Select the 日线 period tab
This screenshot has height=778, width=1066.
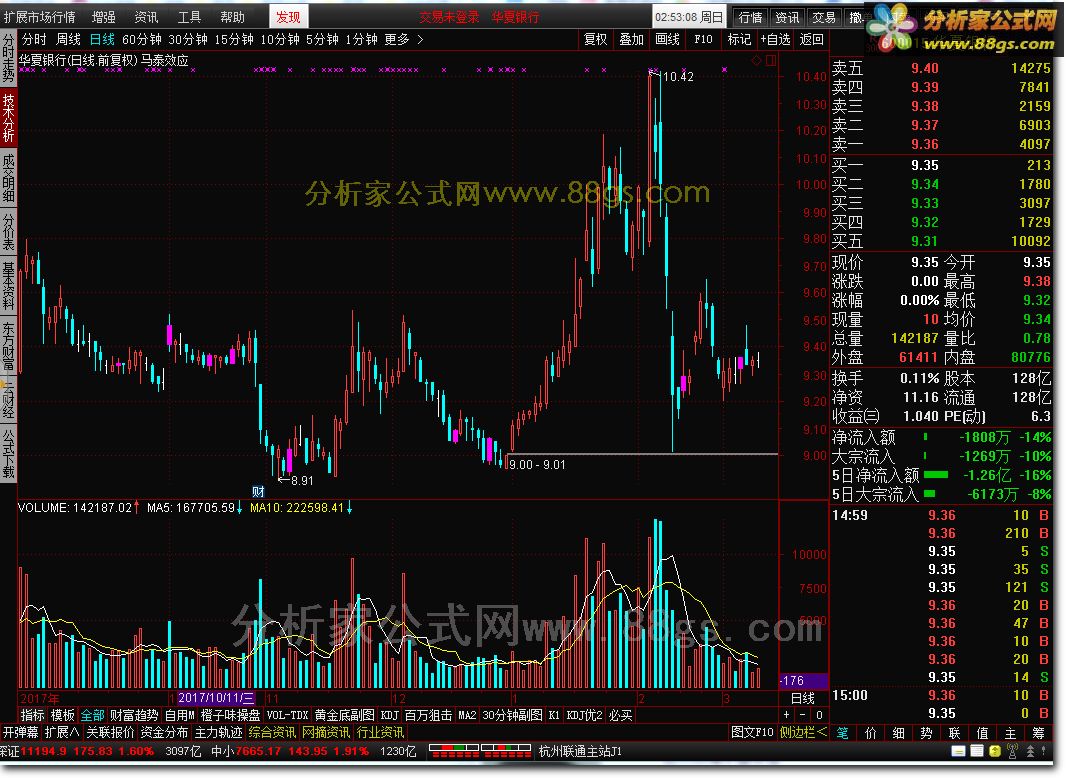coord(102,39)
